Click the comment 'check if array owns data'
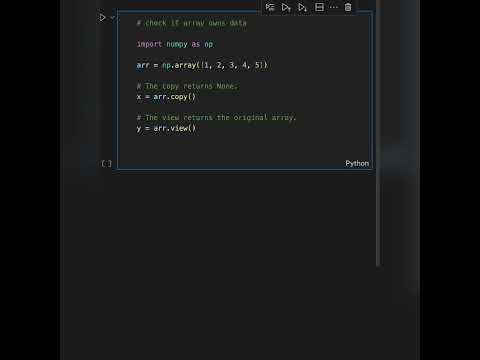The height and width of the screenshot is (360, 480). [192, 23]
